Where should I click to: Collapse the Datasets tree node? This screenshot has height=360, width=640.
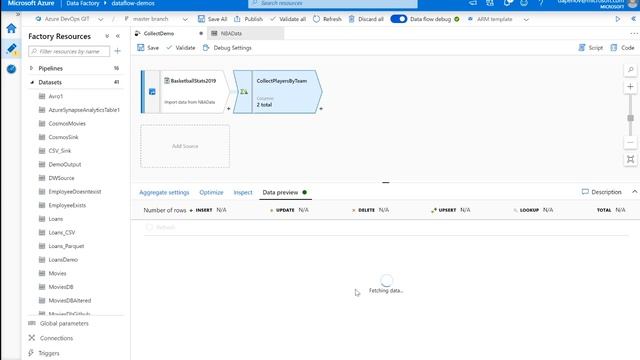tap(31, 82)
